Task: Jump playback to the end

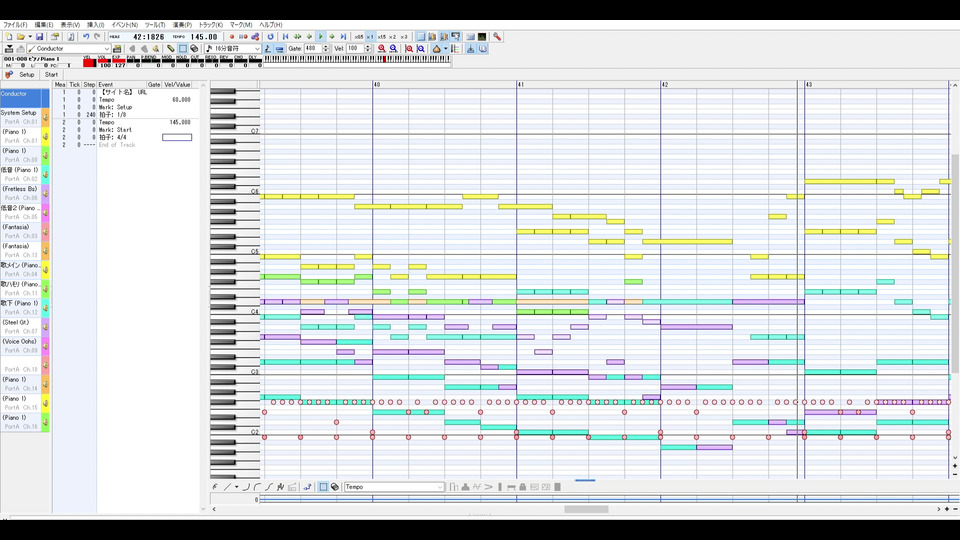Action: coord(343,37)
